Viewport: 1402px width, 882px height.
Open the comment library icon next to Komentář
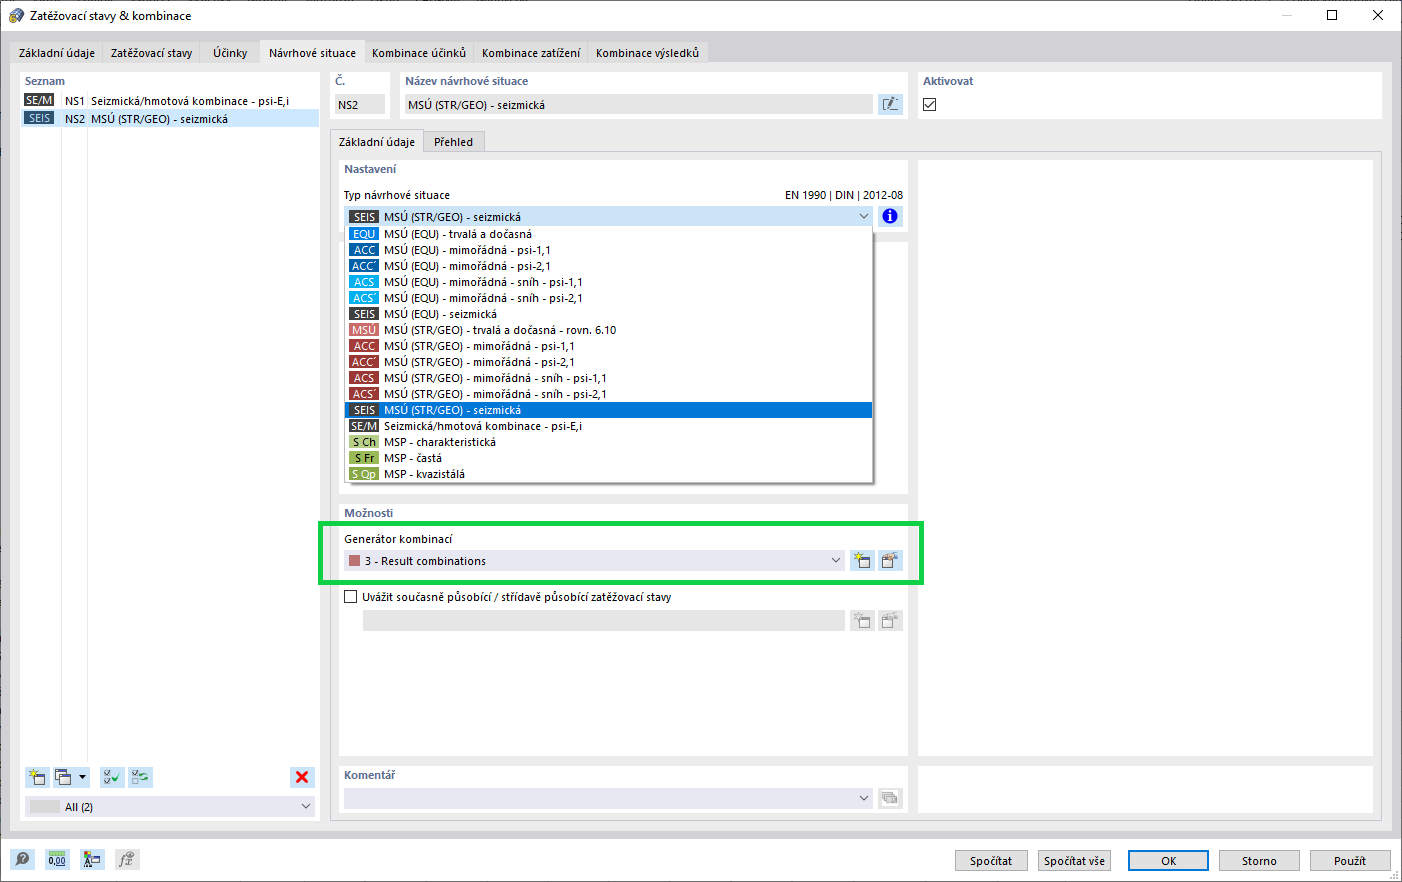coord(889,798)
